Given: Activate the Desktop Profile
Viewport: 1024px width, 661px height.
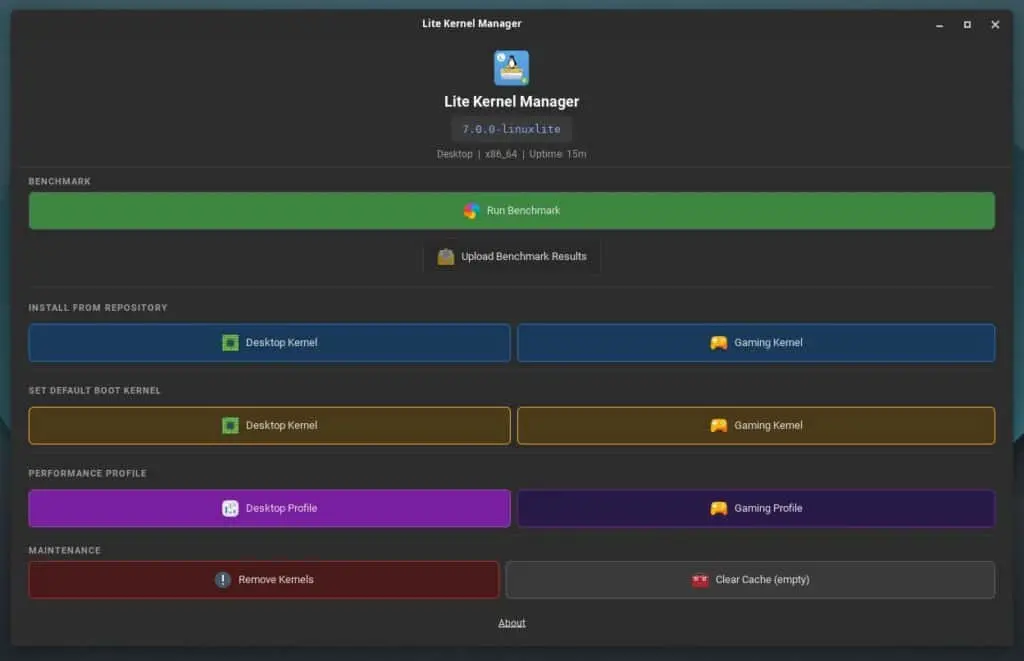Looking at the screenshot, I should tap(269, 508).
